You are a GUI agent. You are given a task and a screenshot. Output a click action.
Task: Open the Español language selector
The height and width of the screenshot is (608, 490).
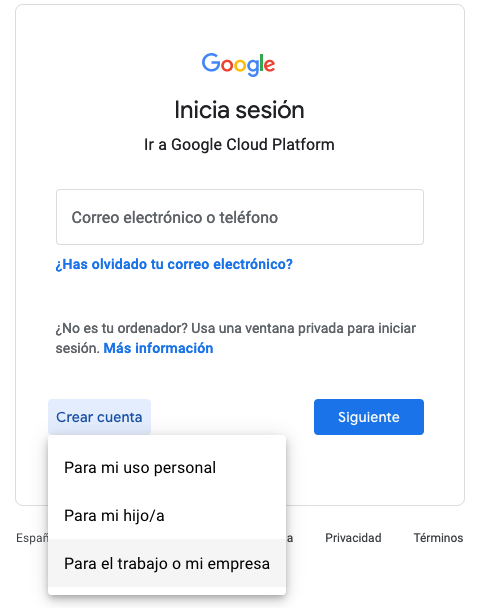pos(32,538)
